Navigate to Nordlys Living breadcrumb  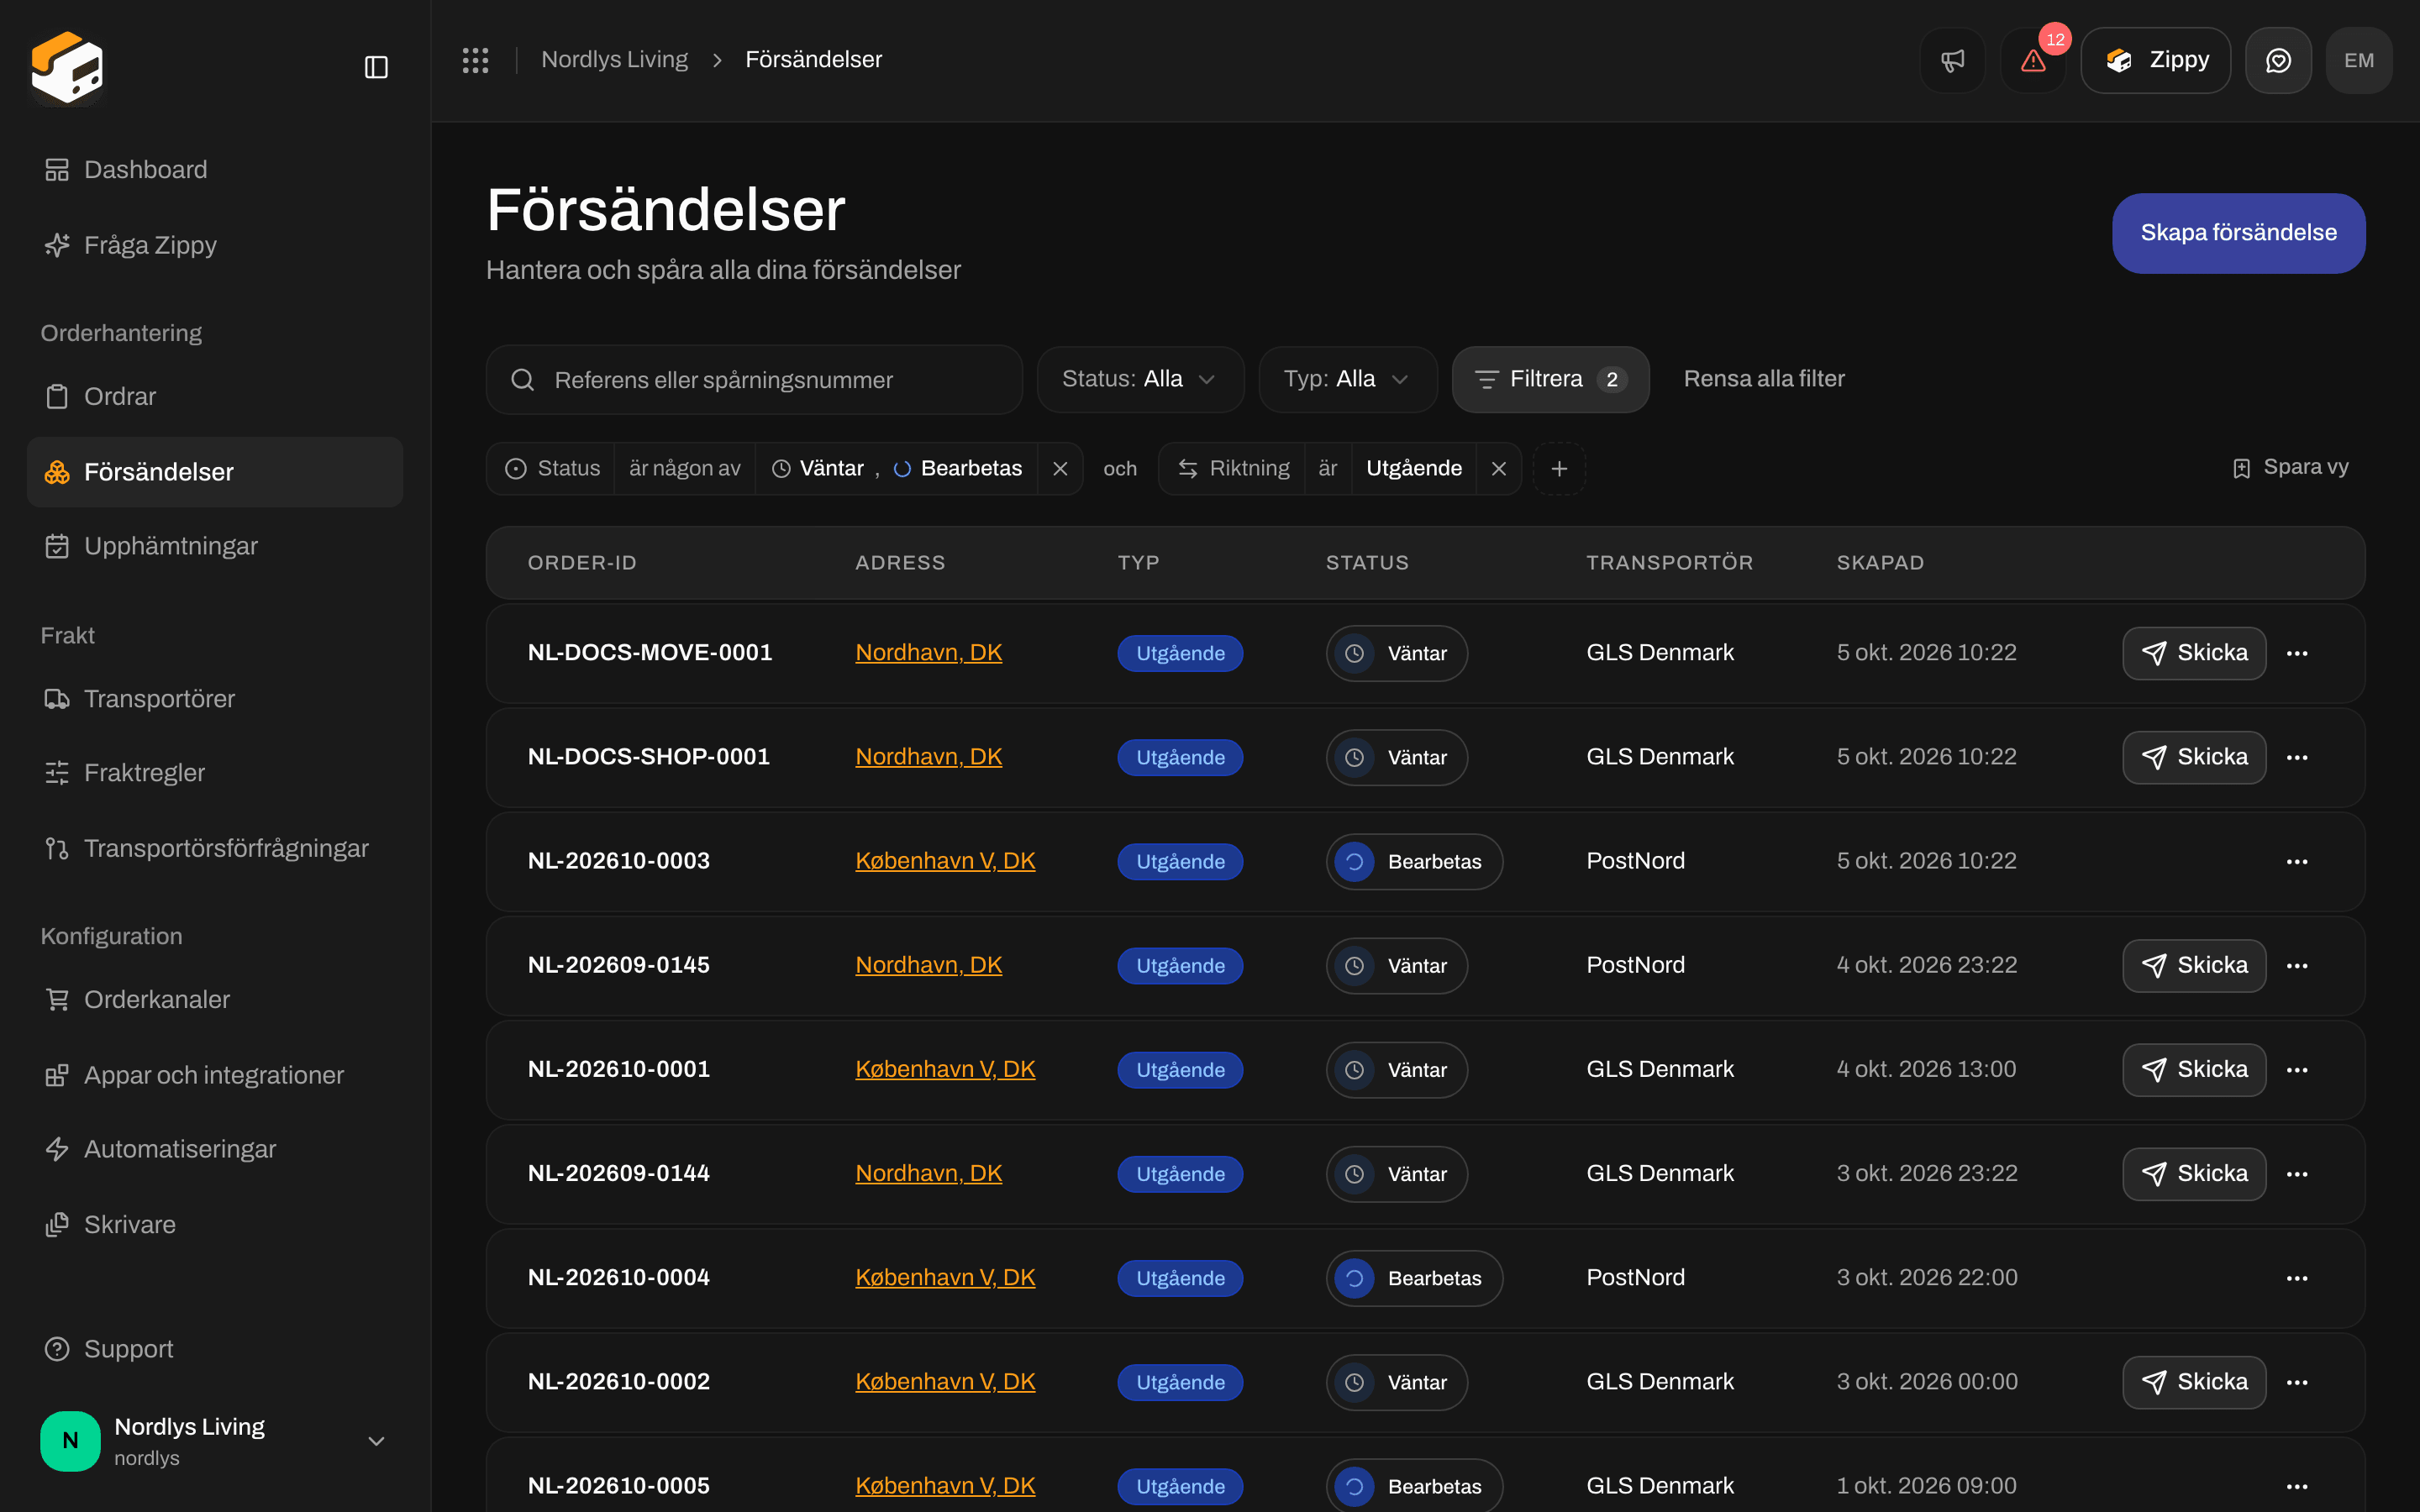pos(614,60)
